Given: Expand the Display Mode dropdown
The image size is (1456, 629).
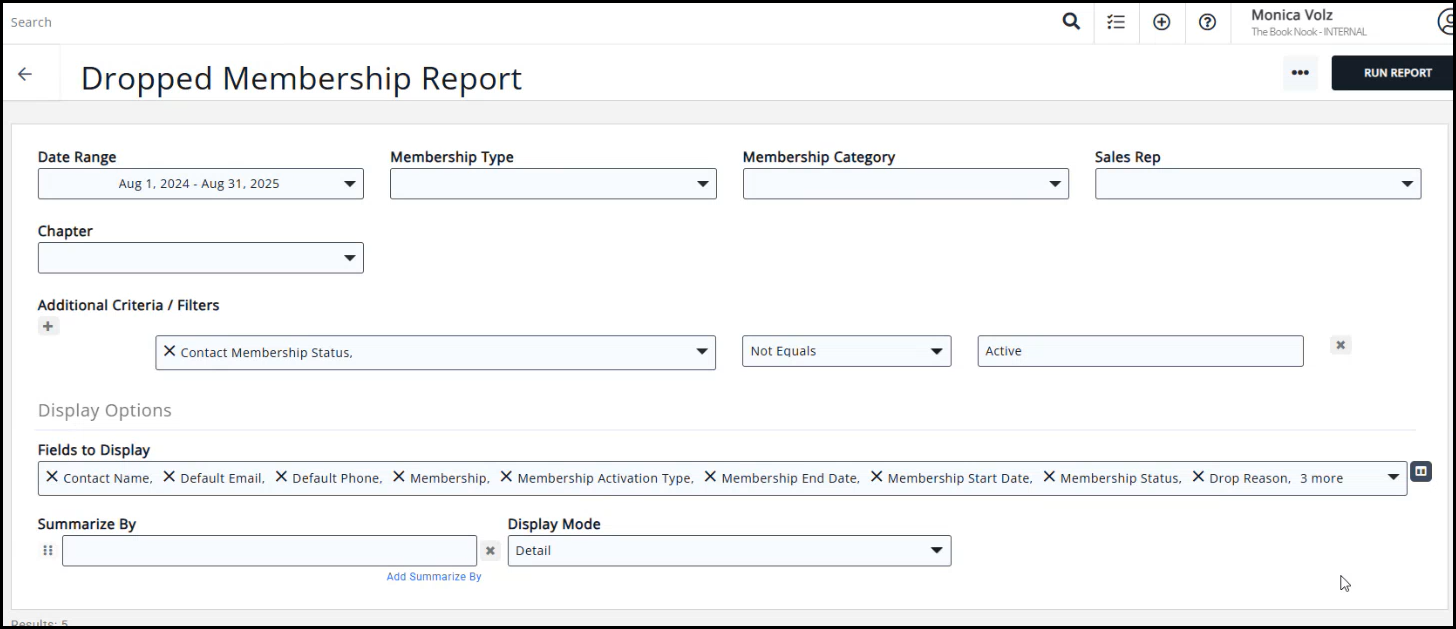Looking at the screenshot, I should (936, 550).
